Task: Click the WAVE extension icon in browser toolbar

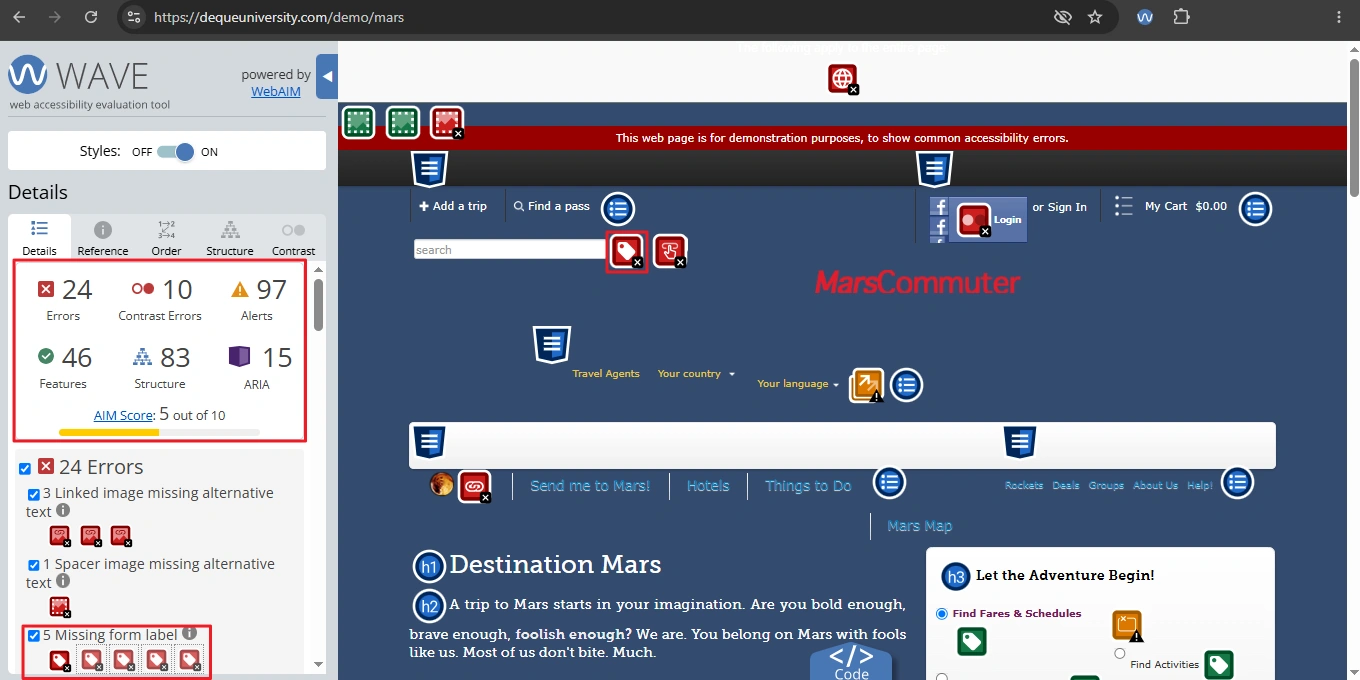Action: point(1145,17)
